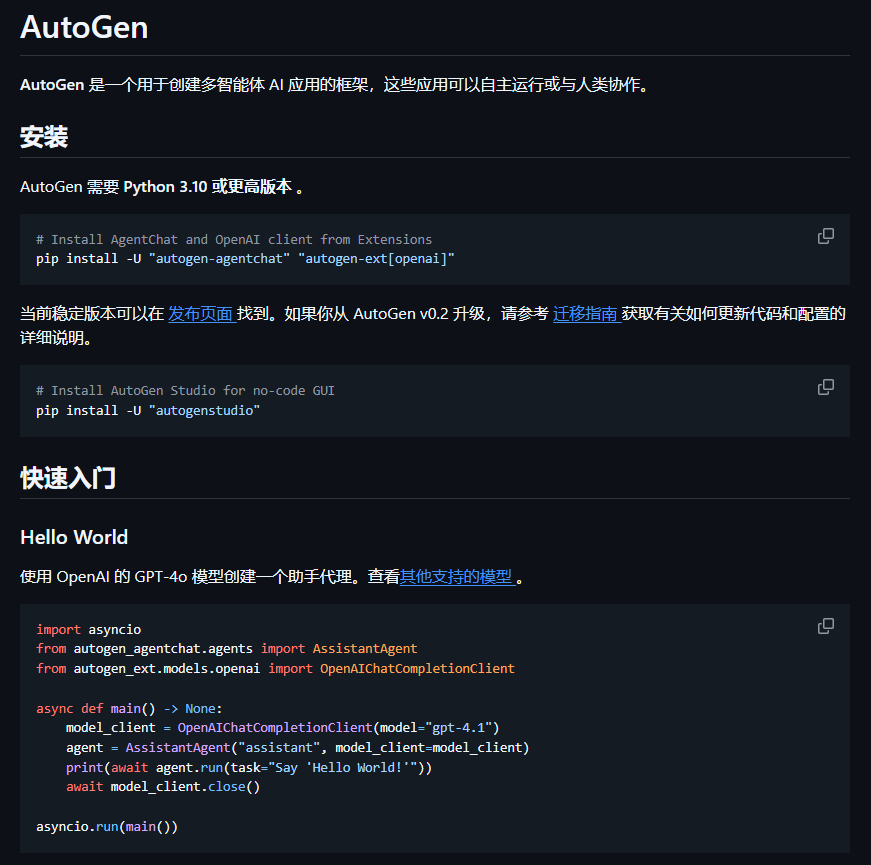The width and height of the screenshot is (871, 865).
Task: Click the AutoGen main heading
Action: [84, 27]
